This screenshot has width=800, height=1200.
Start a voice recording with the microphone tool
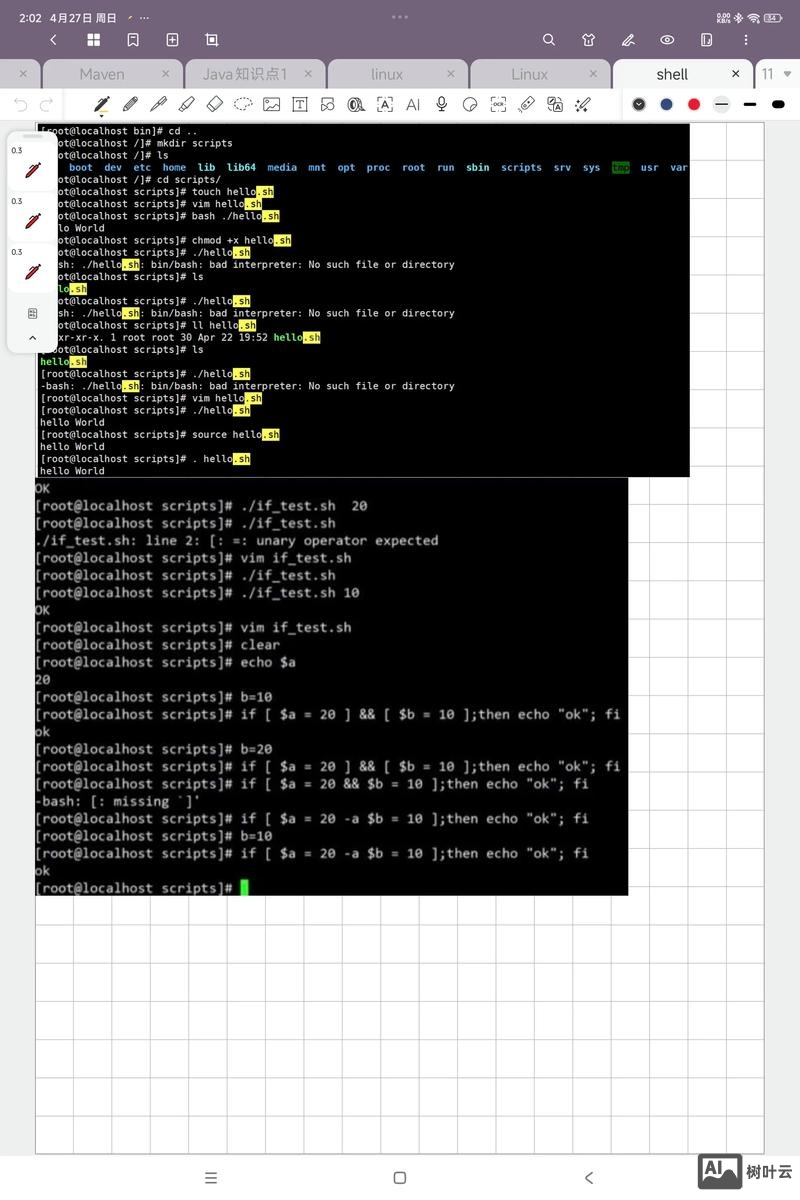coord(441,104)
